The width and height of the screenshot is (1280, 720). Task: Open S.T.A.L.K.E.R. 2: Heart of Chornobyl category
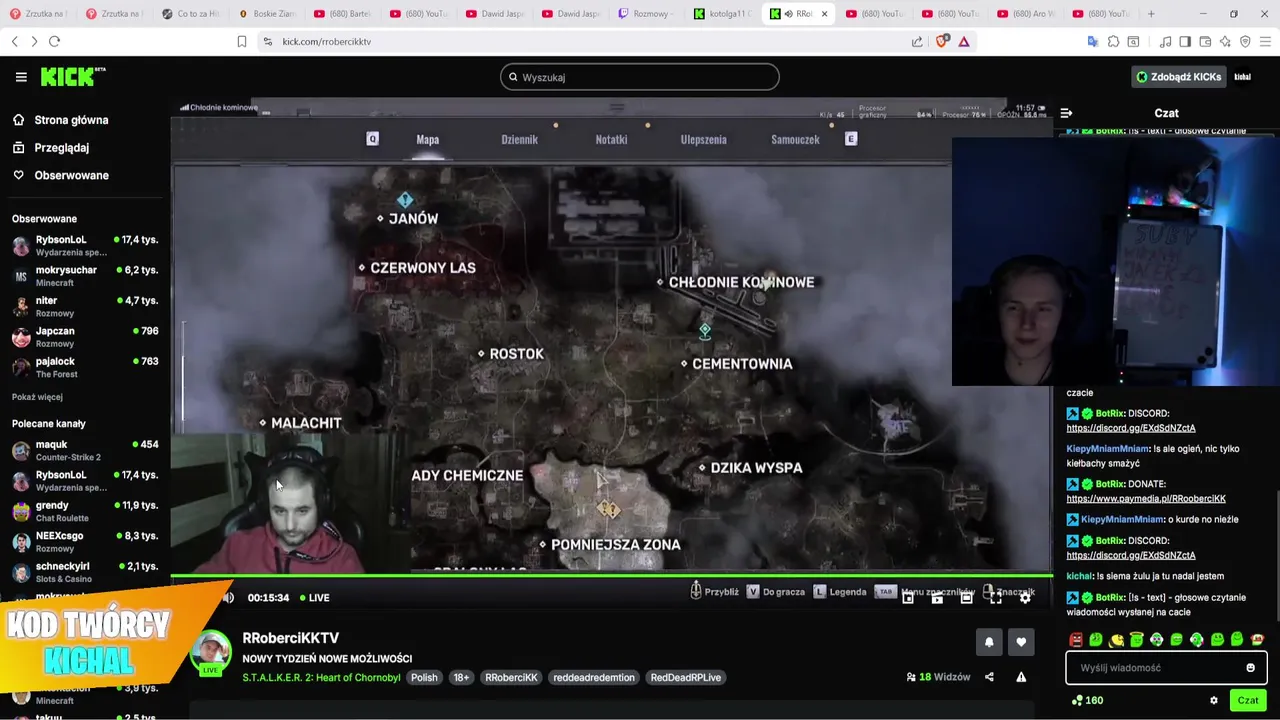321,678
